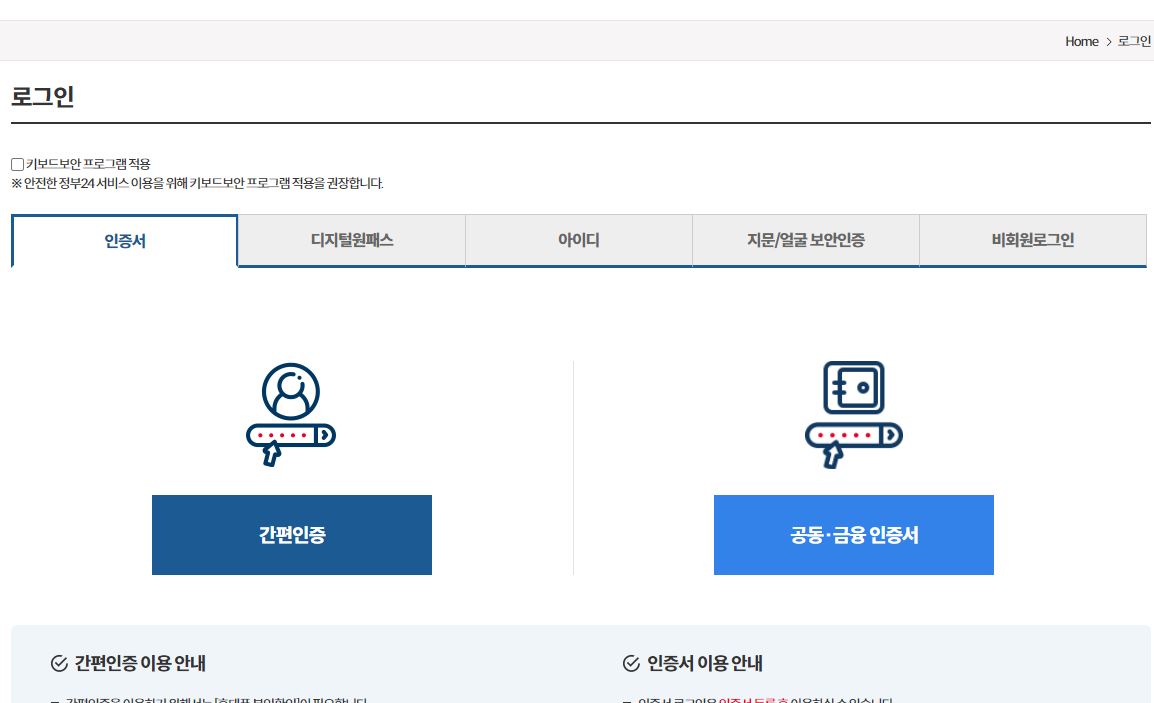
Task: Switch to the 디지털원패스 tab
Action: coord(351,240)
